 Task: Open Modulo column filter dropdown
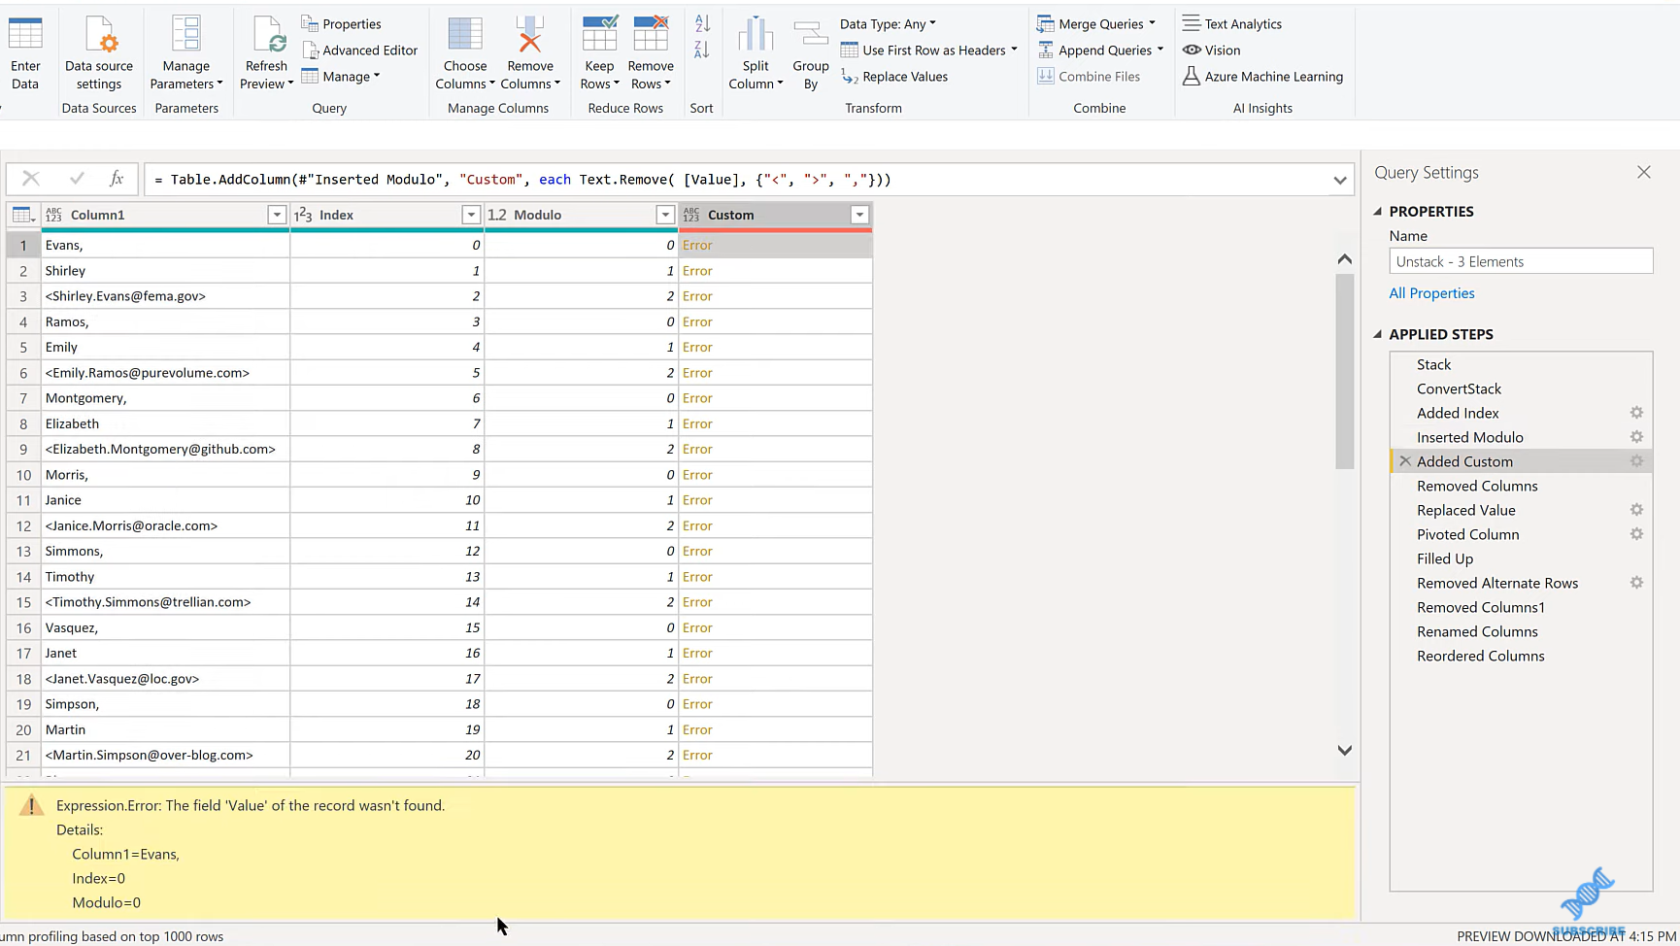point(665,215)
